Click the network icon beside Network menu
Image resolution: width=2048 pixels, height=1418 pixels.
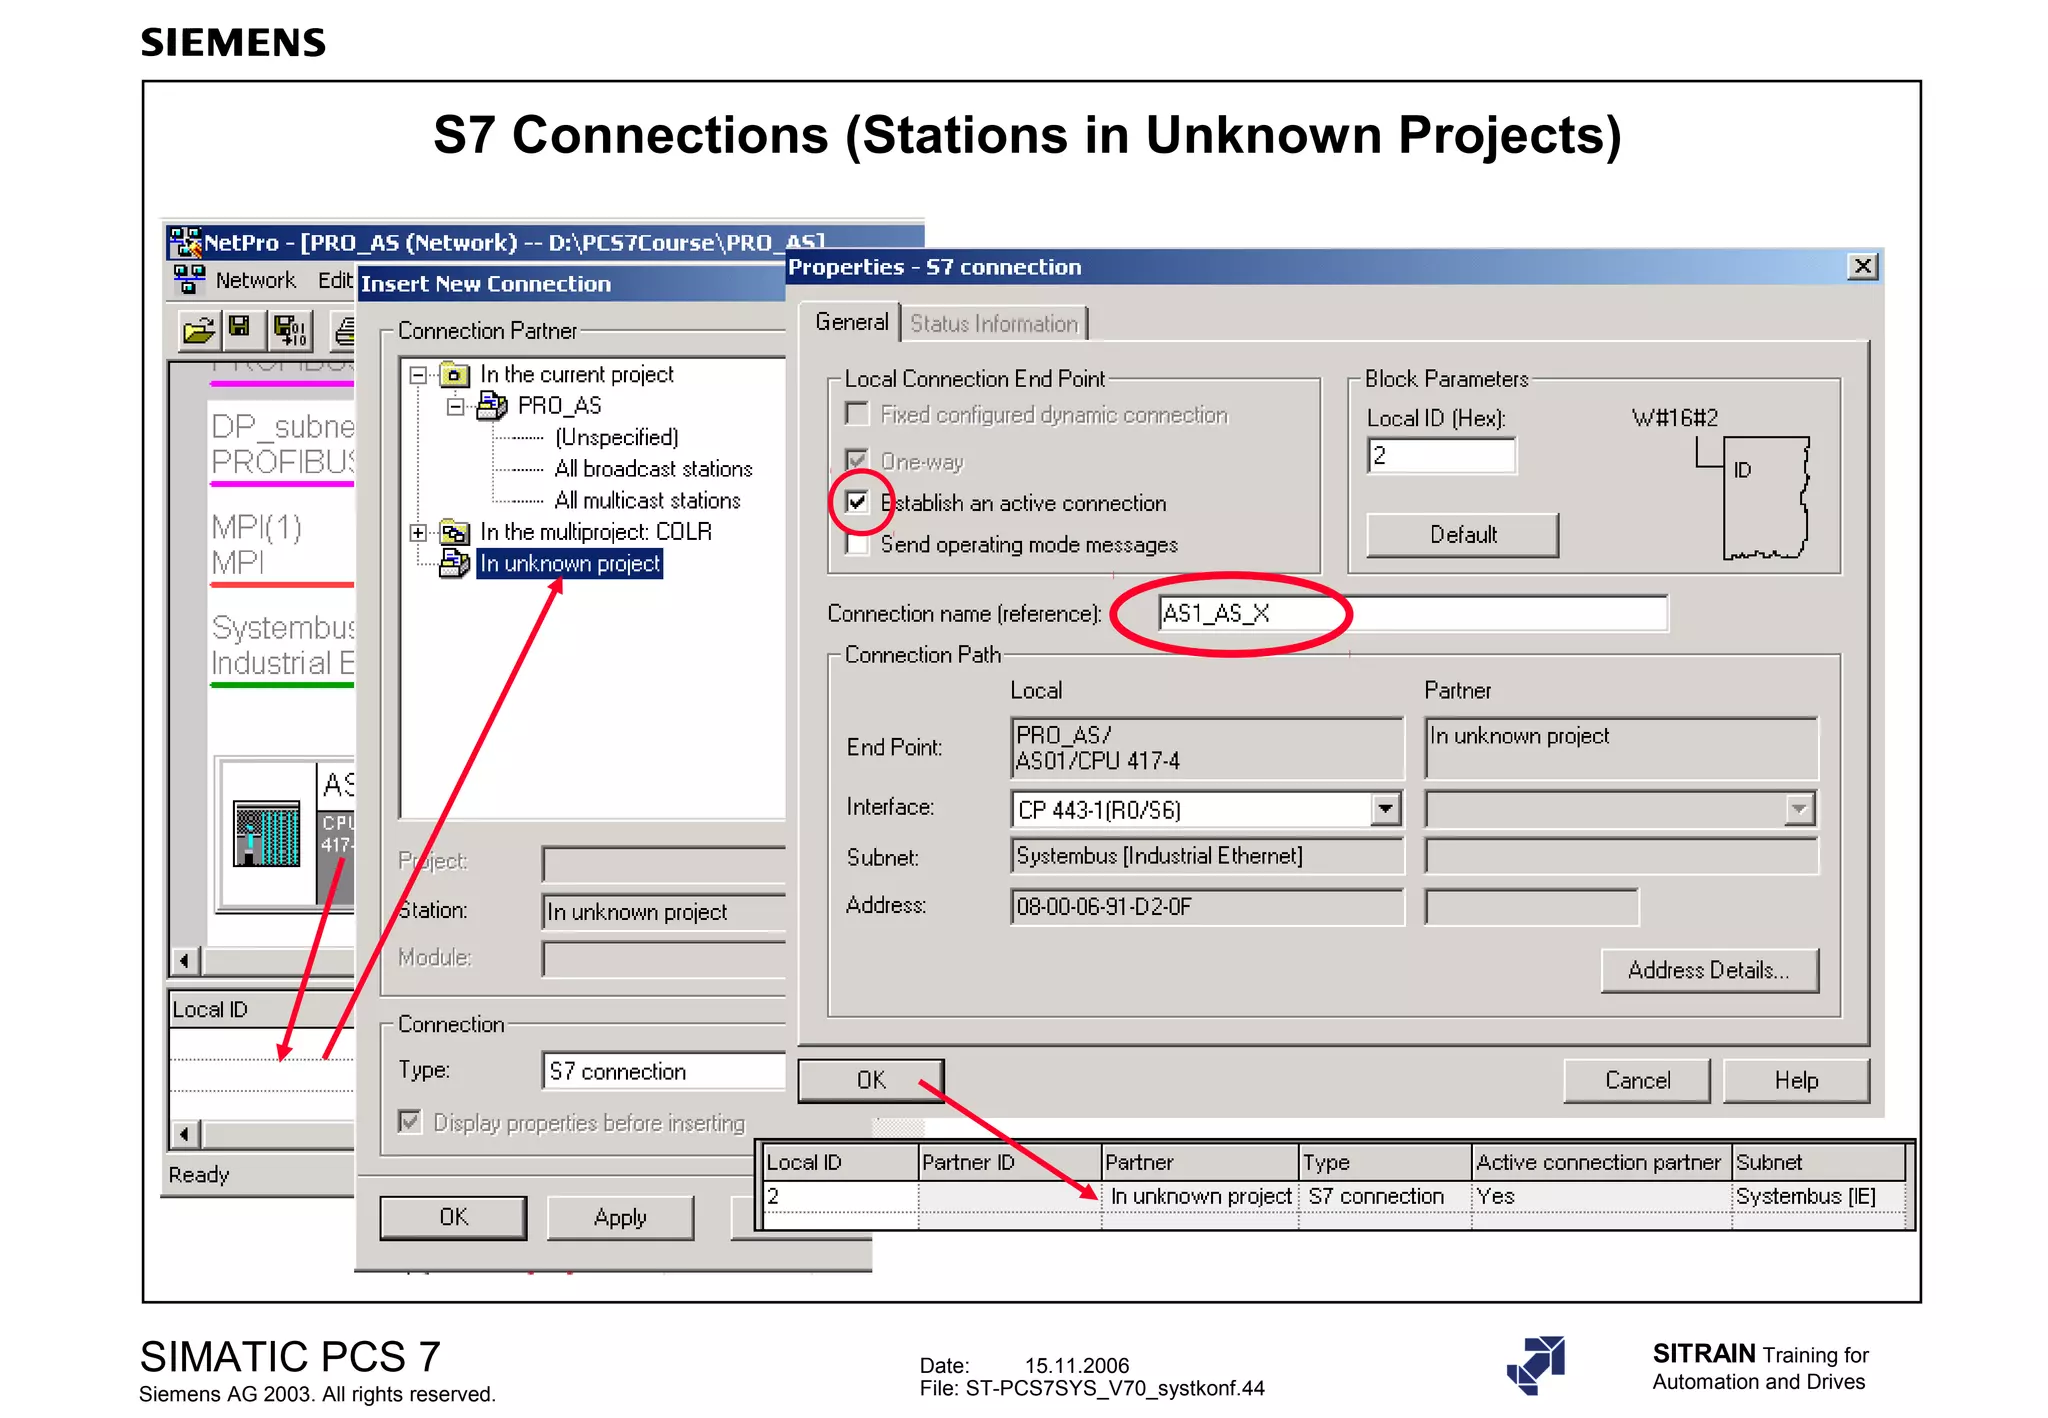pos(189,279)
